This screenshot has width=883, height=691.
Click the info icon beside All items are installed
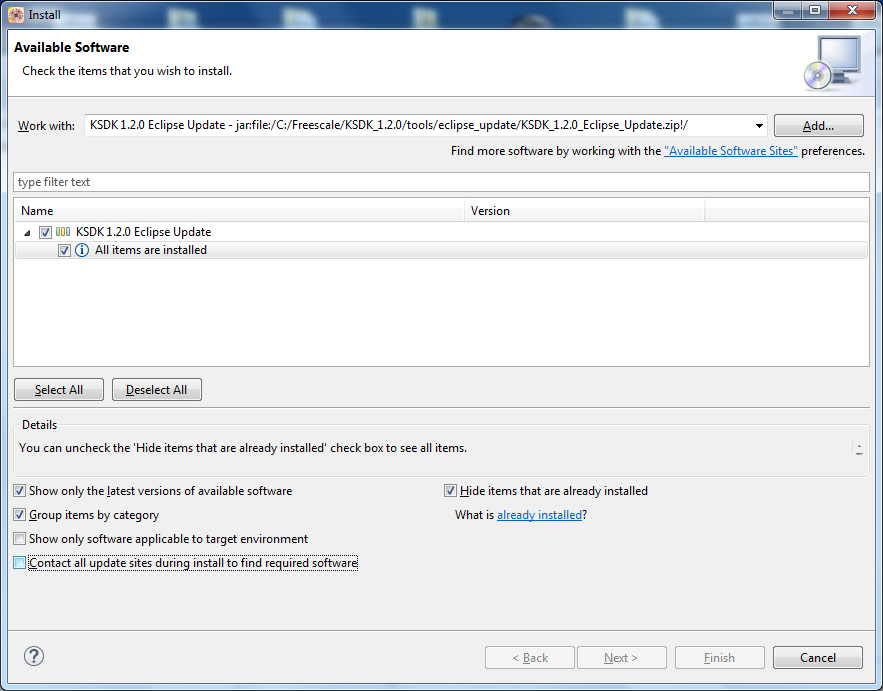coord(82,250)
